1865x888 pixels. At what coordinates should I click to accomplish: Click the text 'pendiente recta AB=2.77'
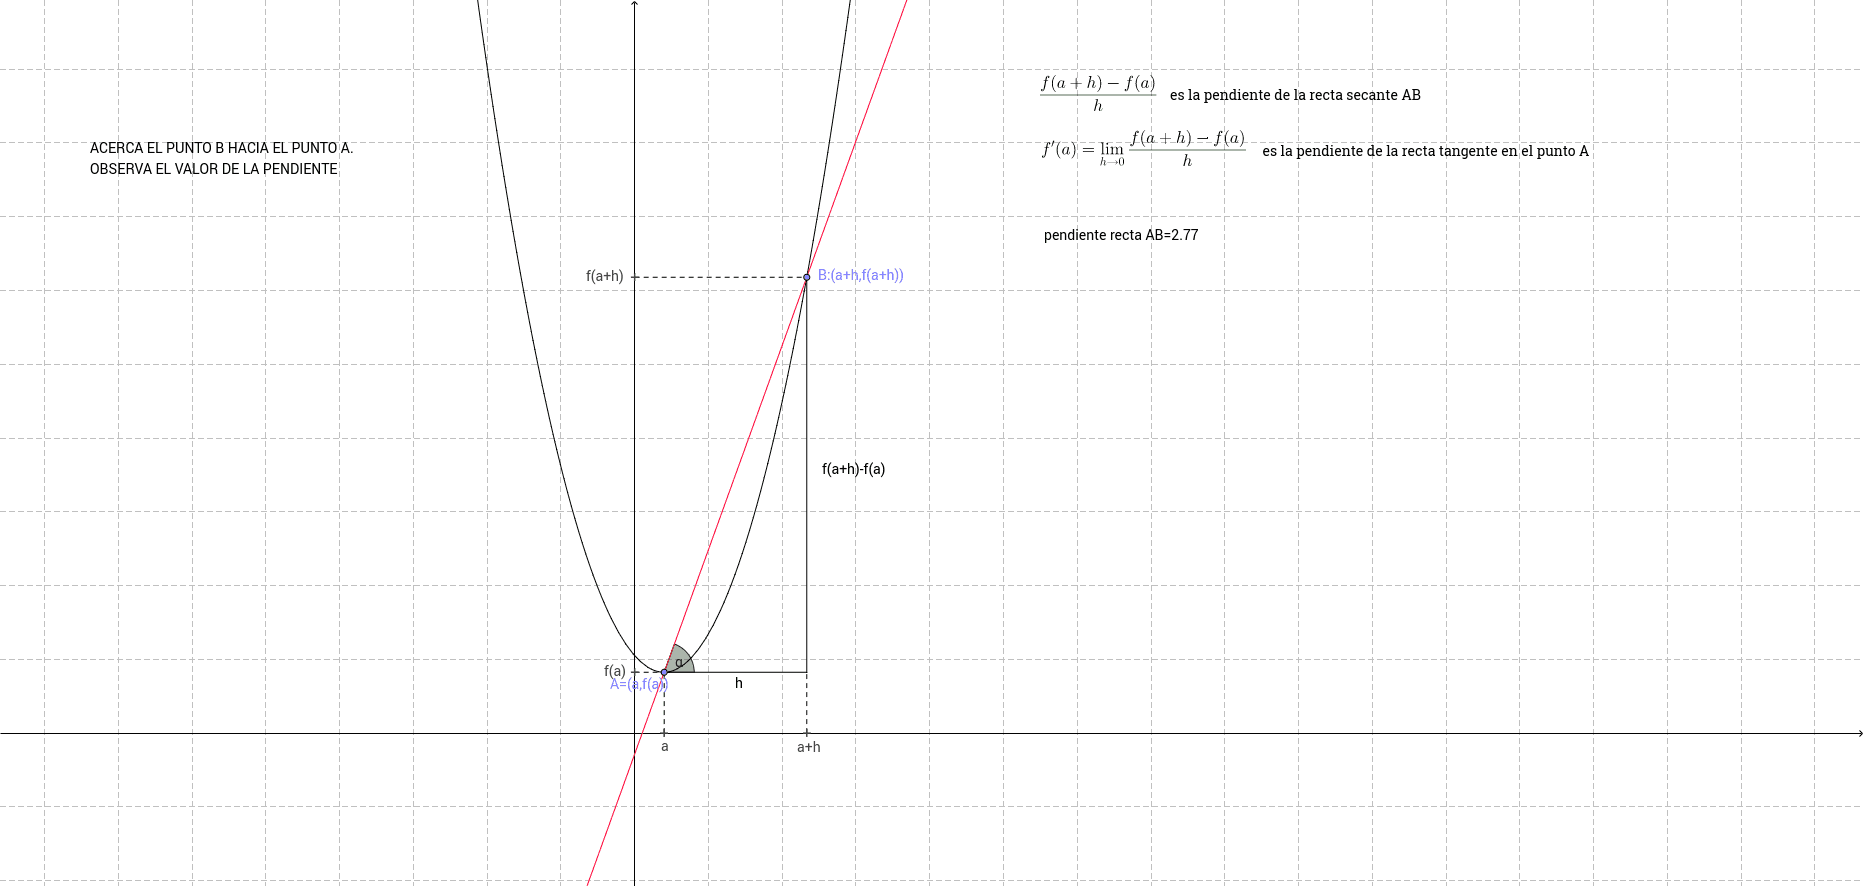point(1121,235)
